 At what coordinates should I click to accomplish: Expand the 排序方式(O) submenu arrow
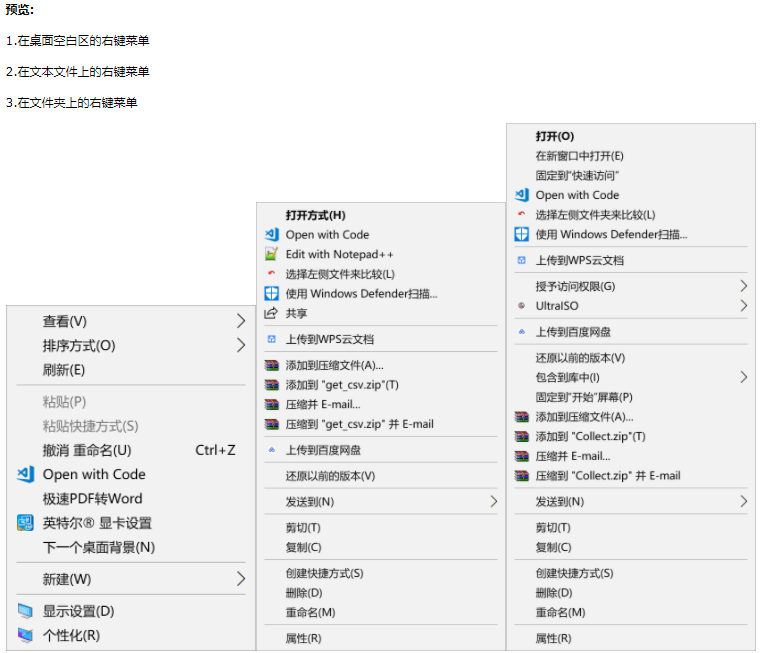click(241, 345)
